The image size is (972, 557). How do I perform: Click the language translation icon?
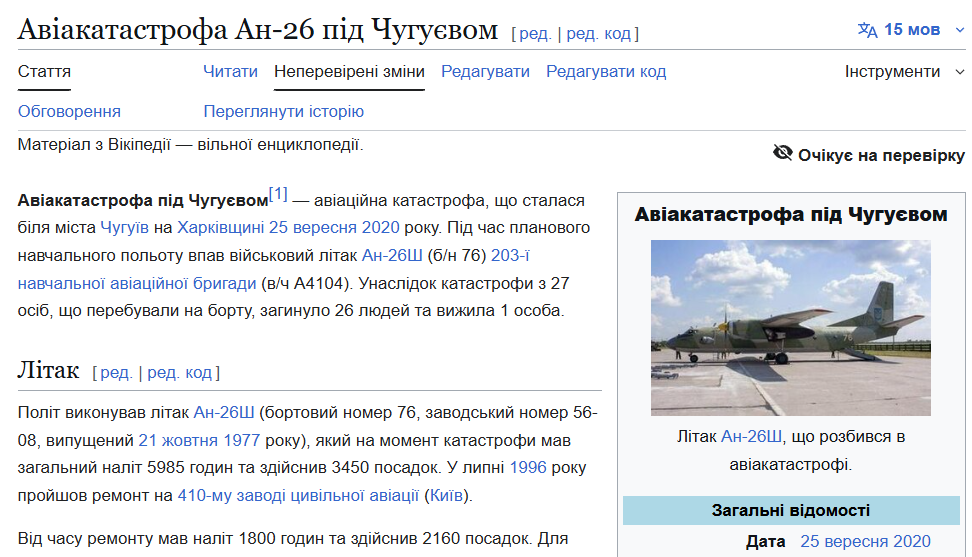tap(867, 30)
